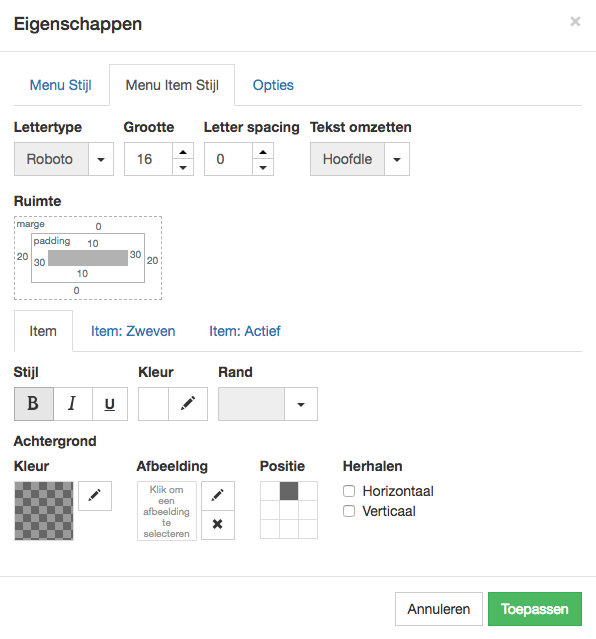
Task: Switch to the Item: Zweven tab
Action: (133, 331)
